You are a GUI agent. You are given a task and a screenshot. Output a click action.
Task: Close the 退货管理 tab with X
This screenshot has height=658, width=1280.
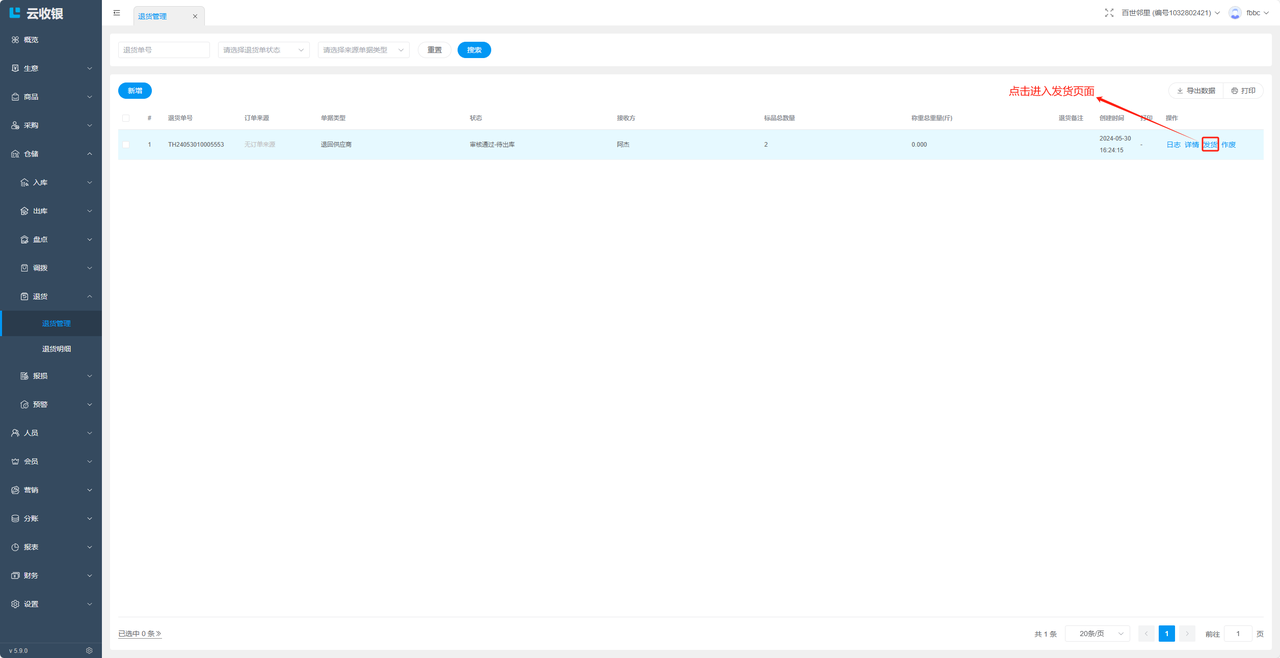point(195,17)
